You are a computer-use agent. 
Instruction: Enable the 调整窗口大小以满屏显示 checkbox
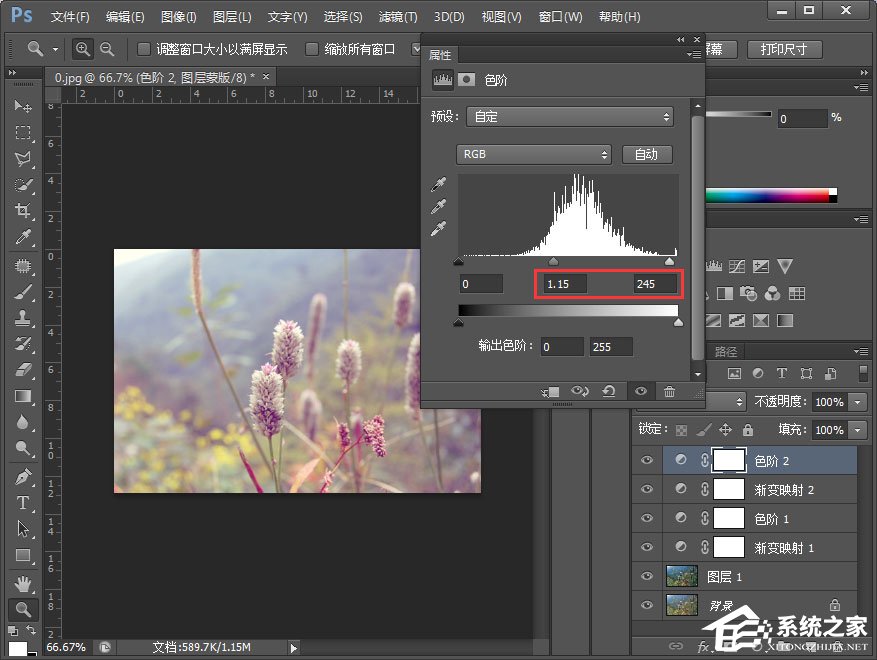click(x=144, y=49)
